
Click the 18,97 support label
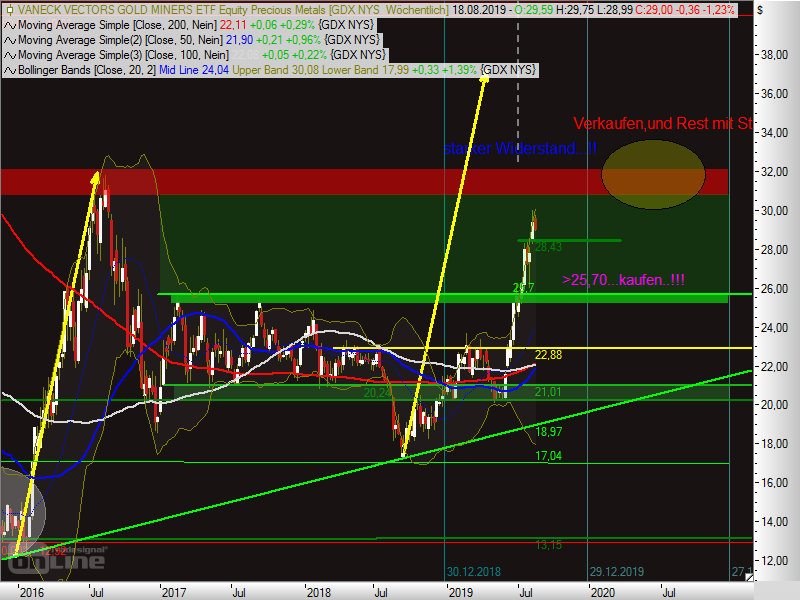point(548,432)
